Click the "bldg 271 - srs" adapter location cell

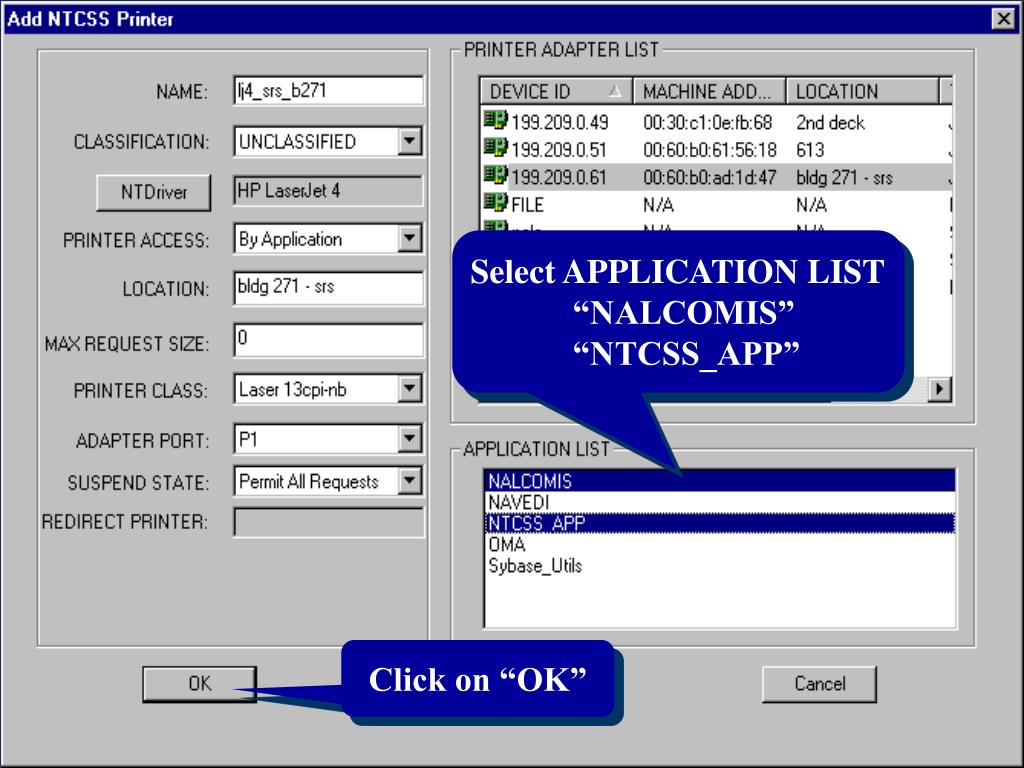coord(844,177)
